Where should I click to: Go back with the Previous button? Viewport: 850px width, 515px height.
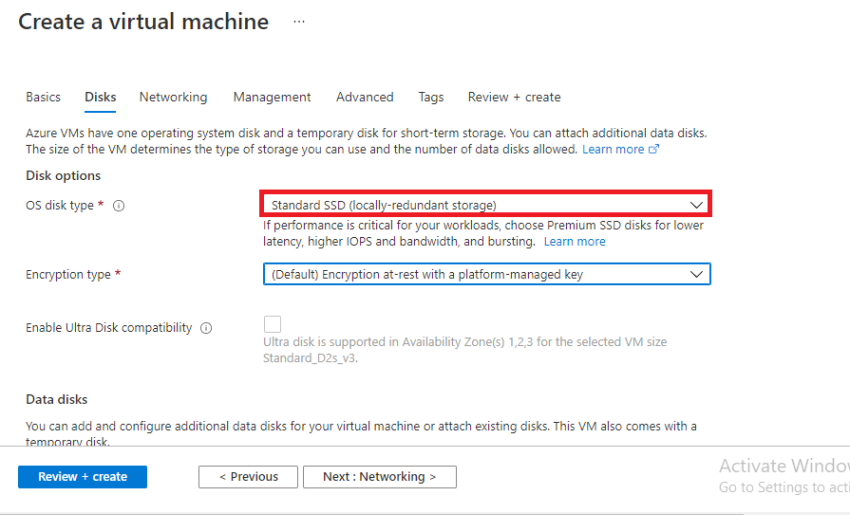pos(248,477)
